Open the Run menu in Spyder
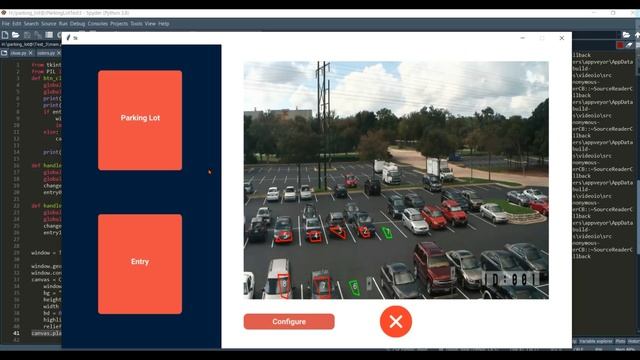Image resolution: width=640 pixels, height=360 pixels. click(63, 24)
